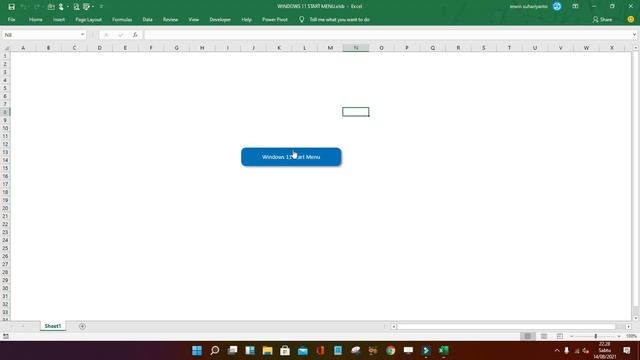Open the Formulas ribbon tab
The width and height of the screenshot is (640, 360).
122,19
